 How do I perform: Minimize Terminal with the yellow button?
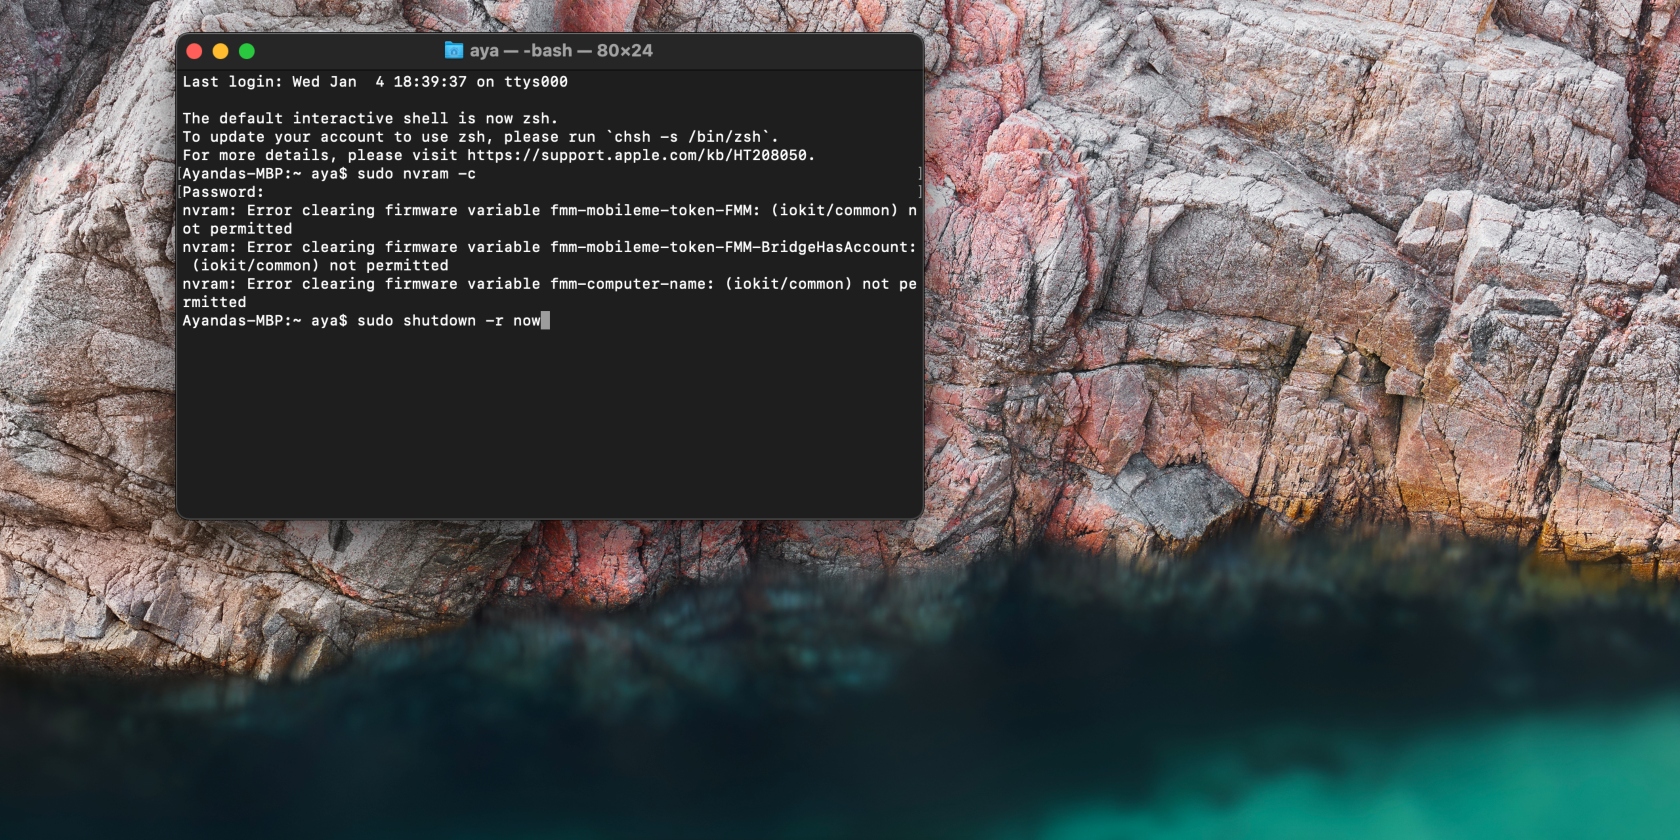click(221, 51)
